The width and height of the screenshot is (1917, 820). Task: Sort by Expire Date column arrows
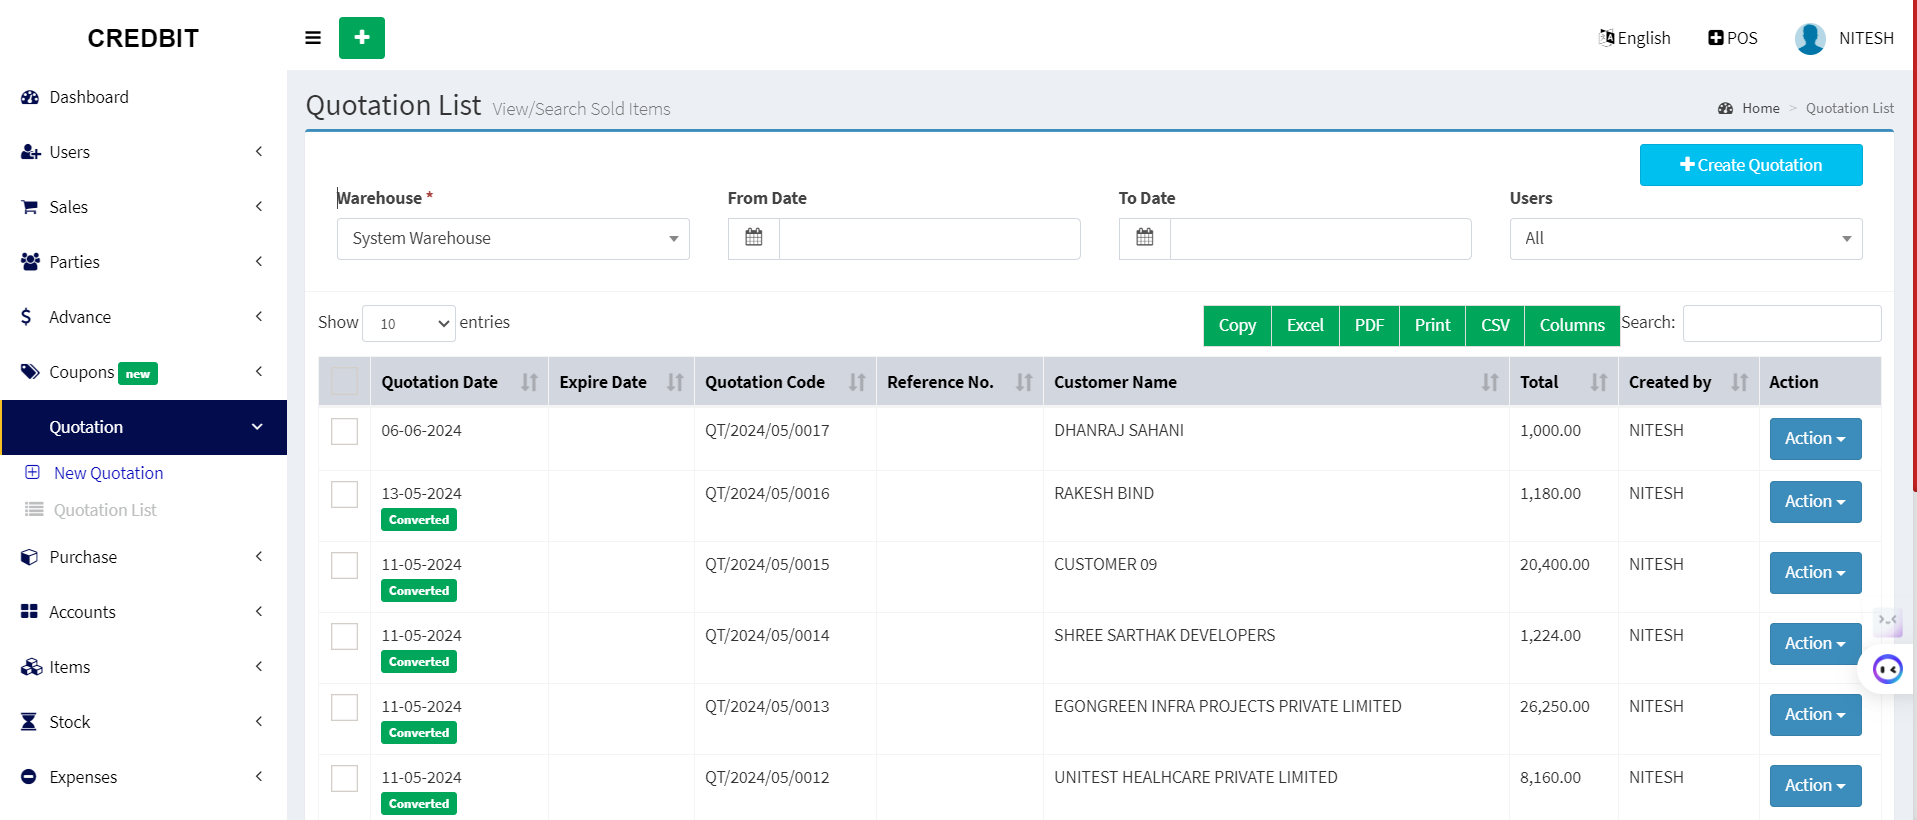[x=675, y=382]
